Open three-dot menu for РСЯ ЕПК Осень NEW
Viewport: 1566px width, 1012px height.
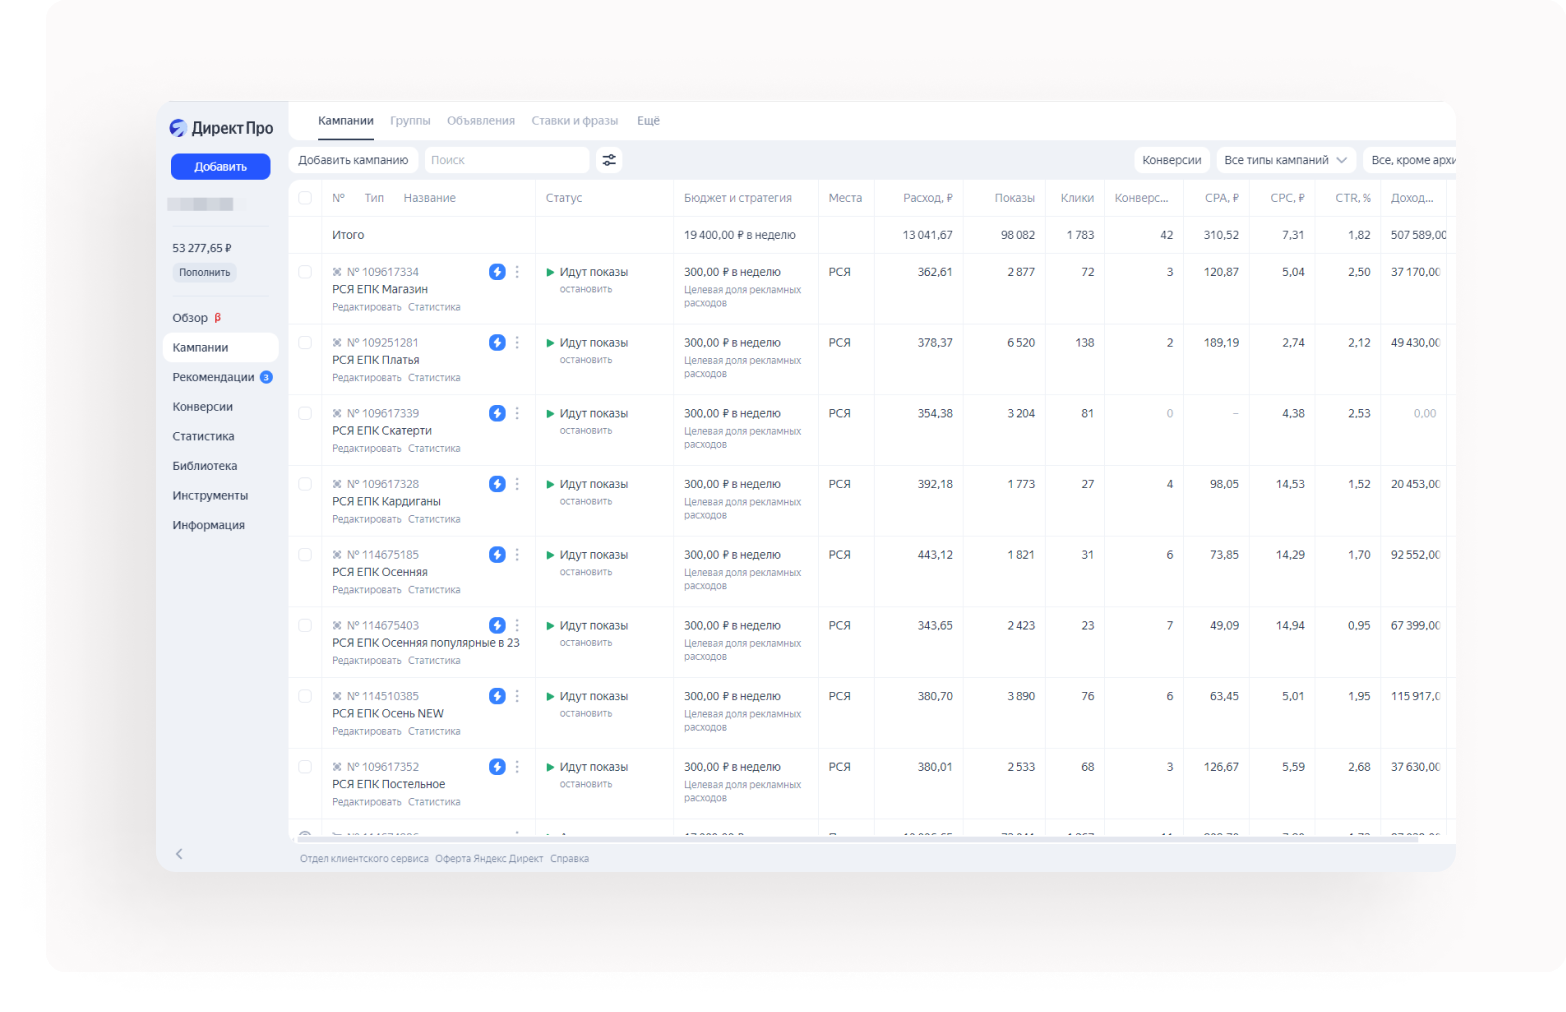coord(517,696)
